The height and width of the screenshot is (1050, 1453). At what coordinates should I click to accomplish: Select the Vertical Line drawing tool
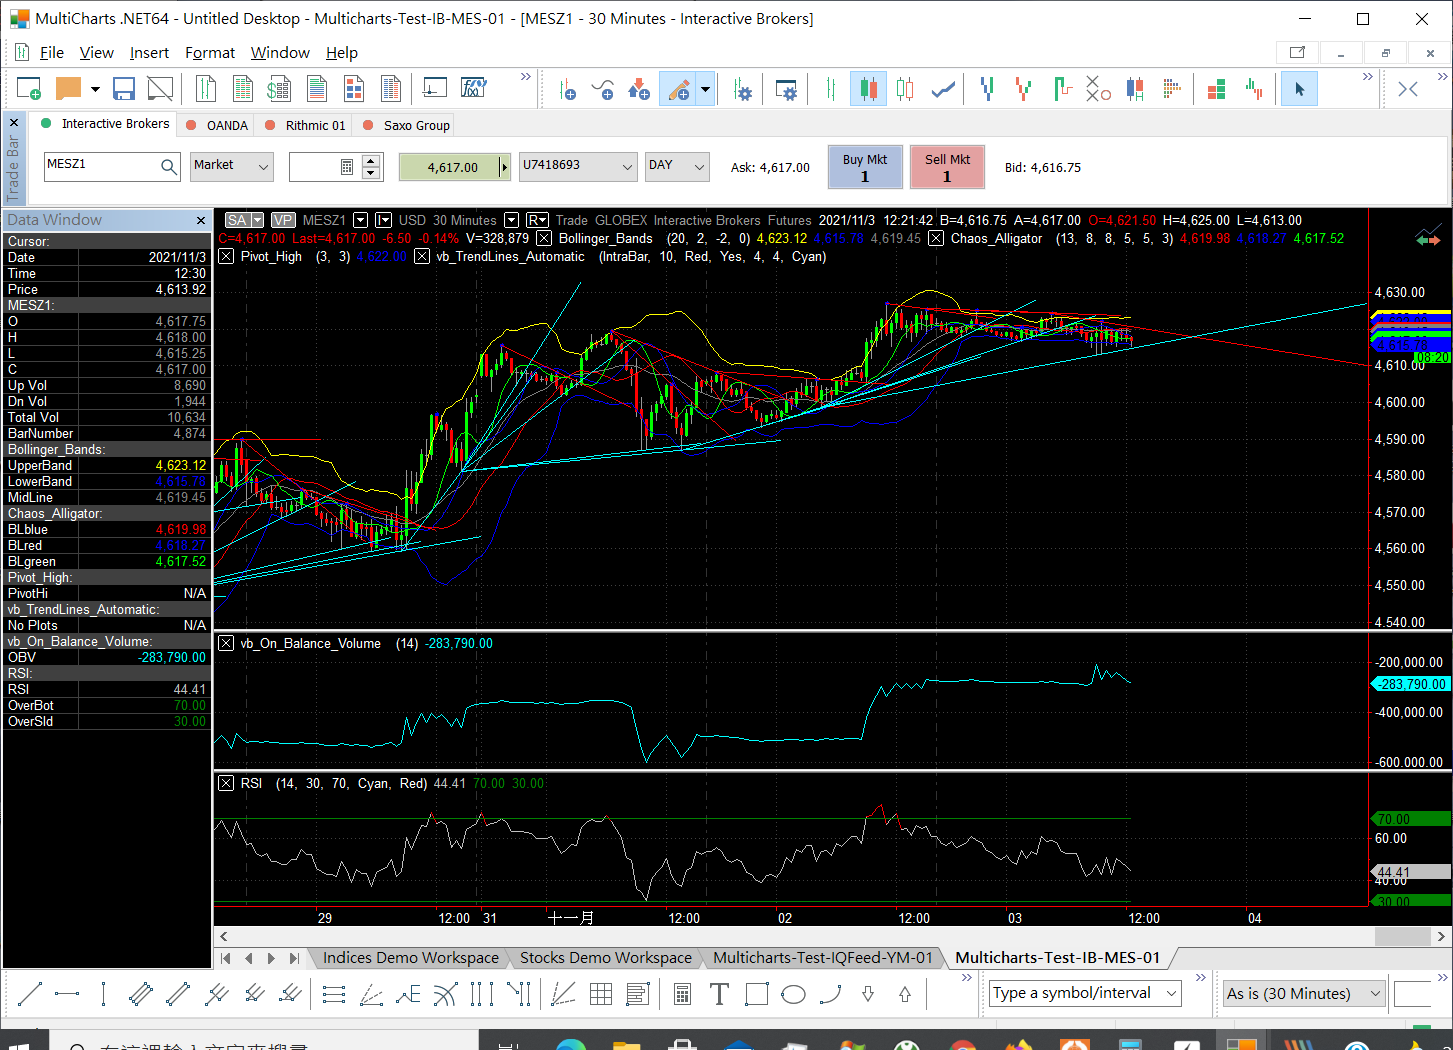104,994
